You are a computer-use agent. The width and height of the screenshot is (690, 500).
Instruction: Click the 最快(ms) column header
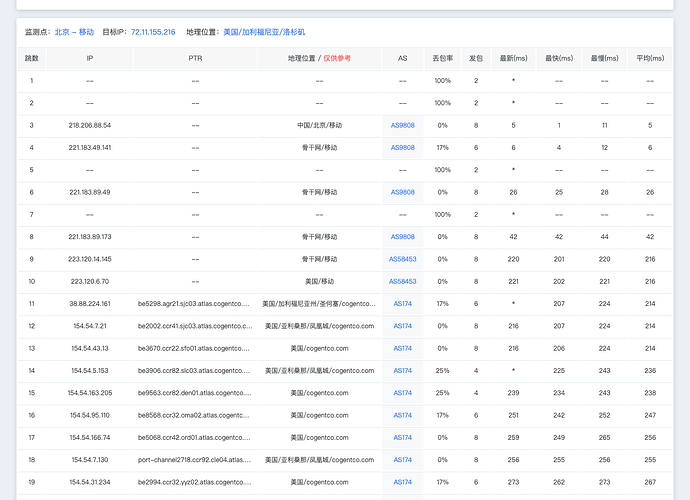pyautogui.click(x=559, y=58)
